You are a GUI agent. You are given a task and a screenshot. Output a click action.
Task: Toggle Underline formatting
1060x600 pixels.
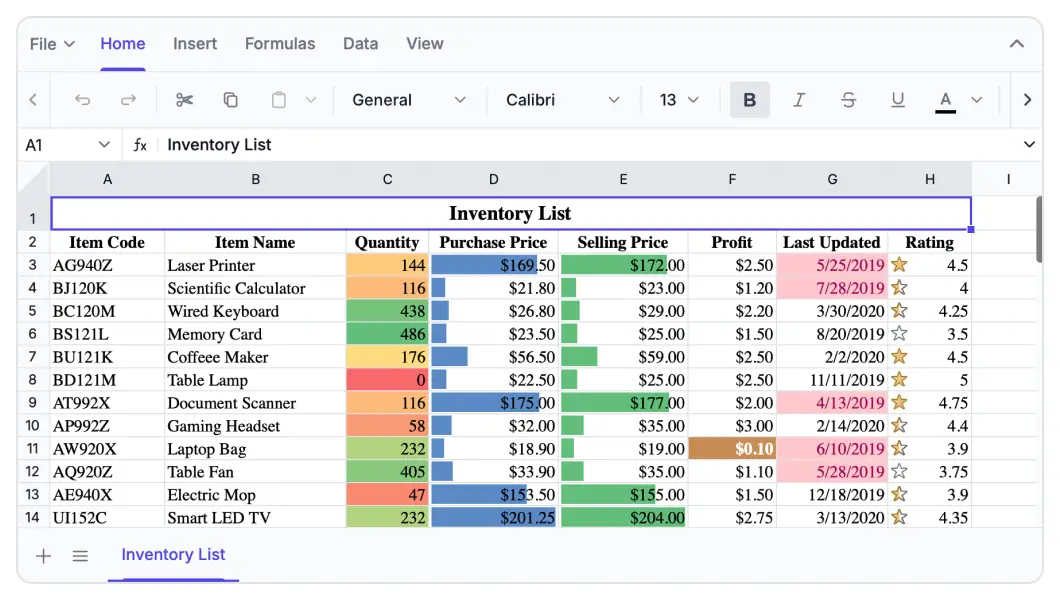(x=897, y=100)
